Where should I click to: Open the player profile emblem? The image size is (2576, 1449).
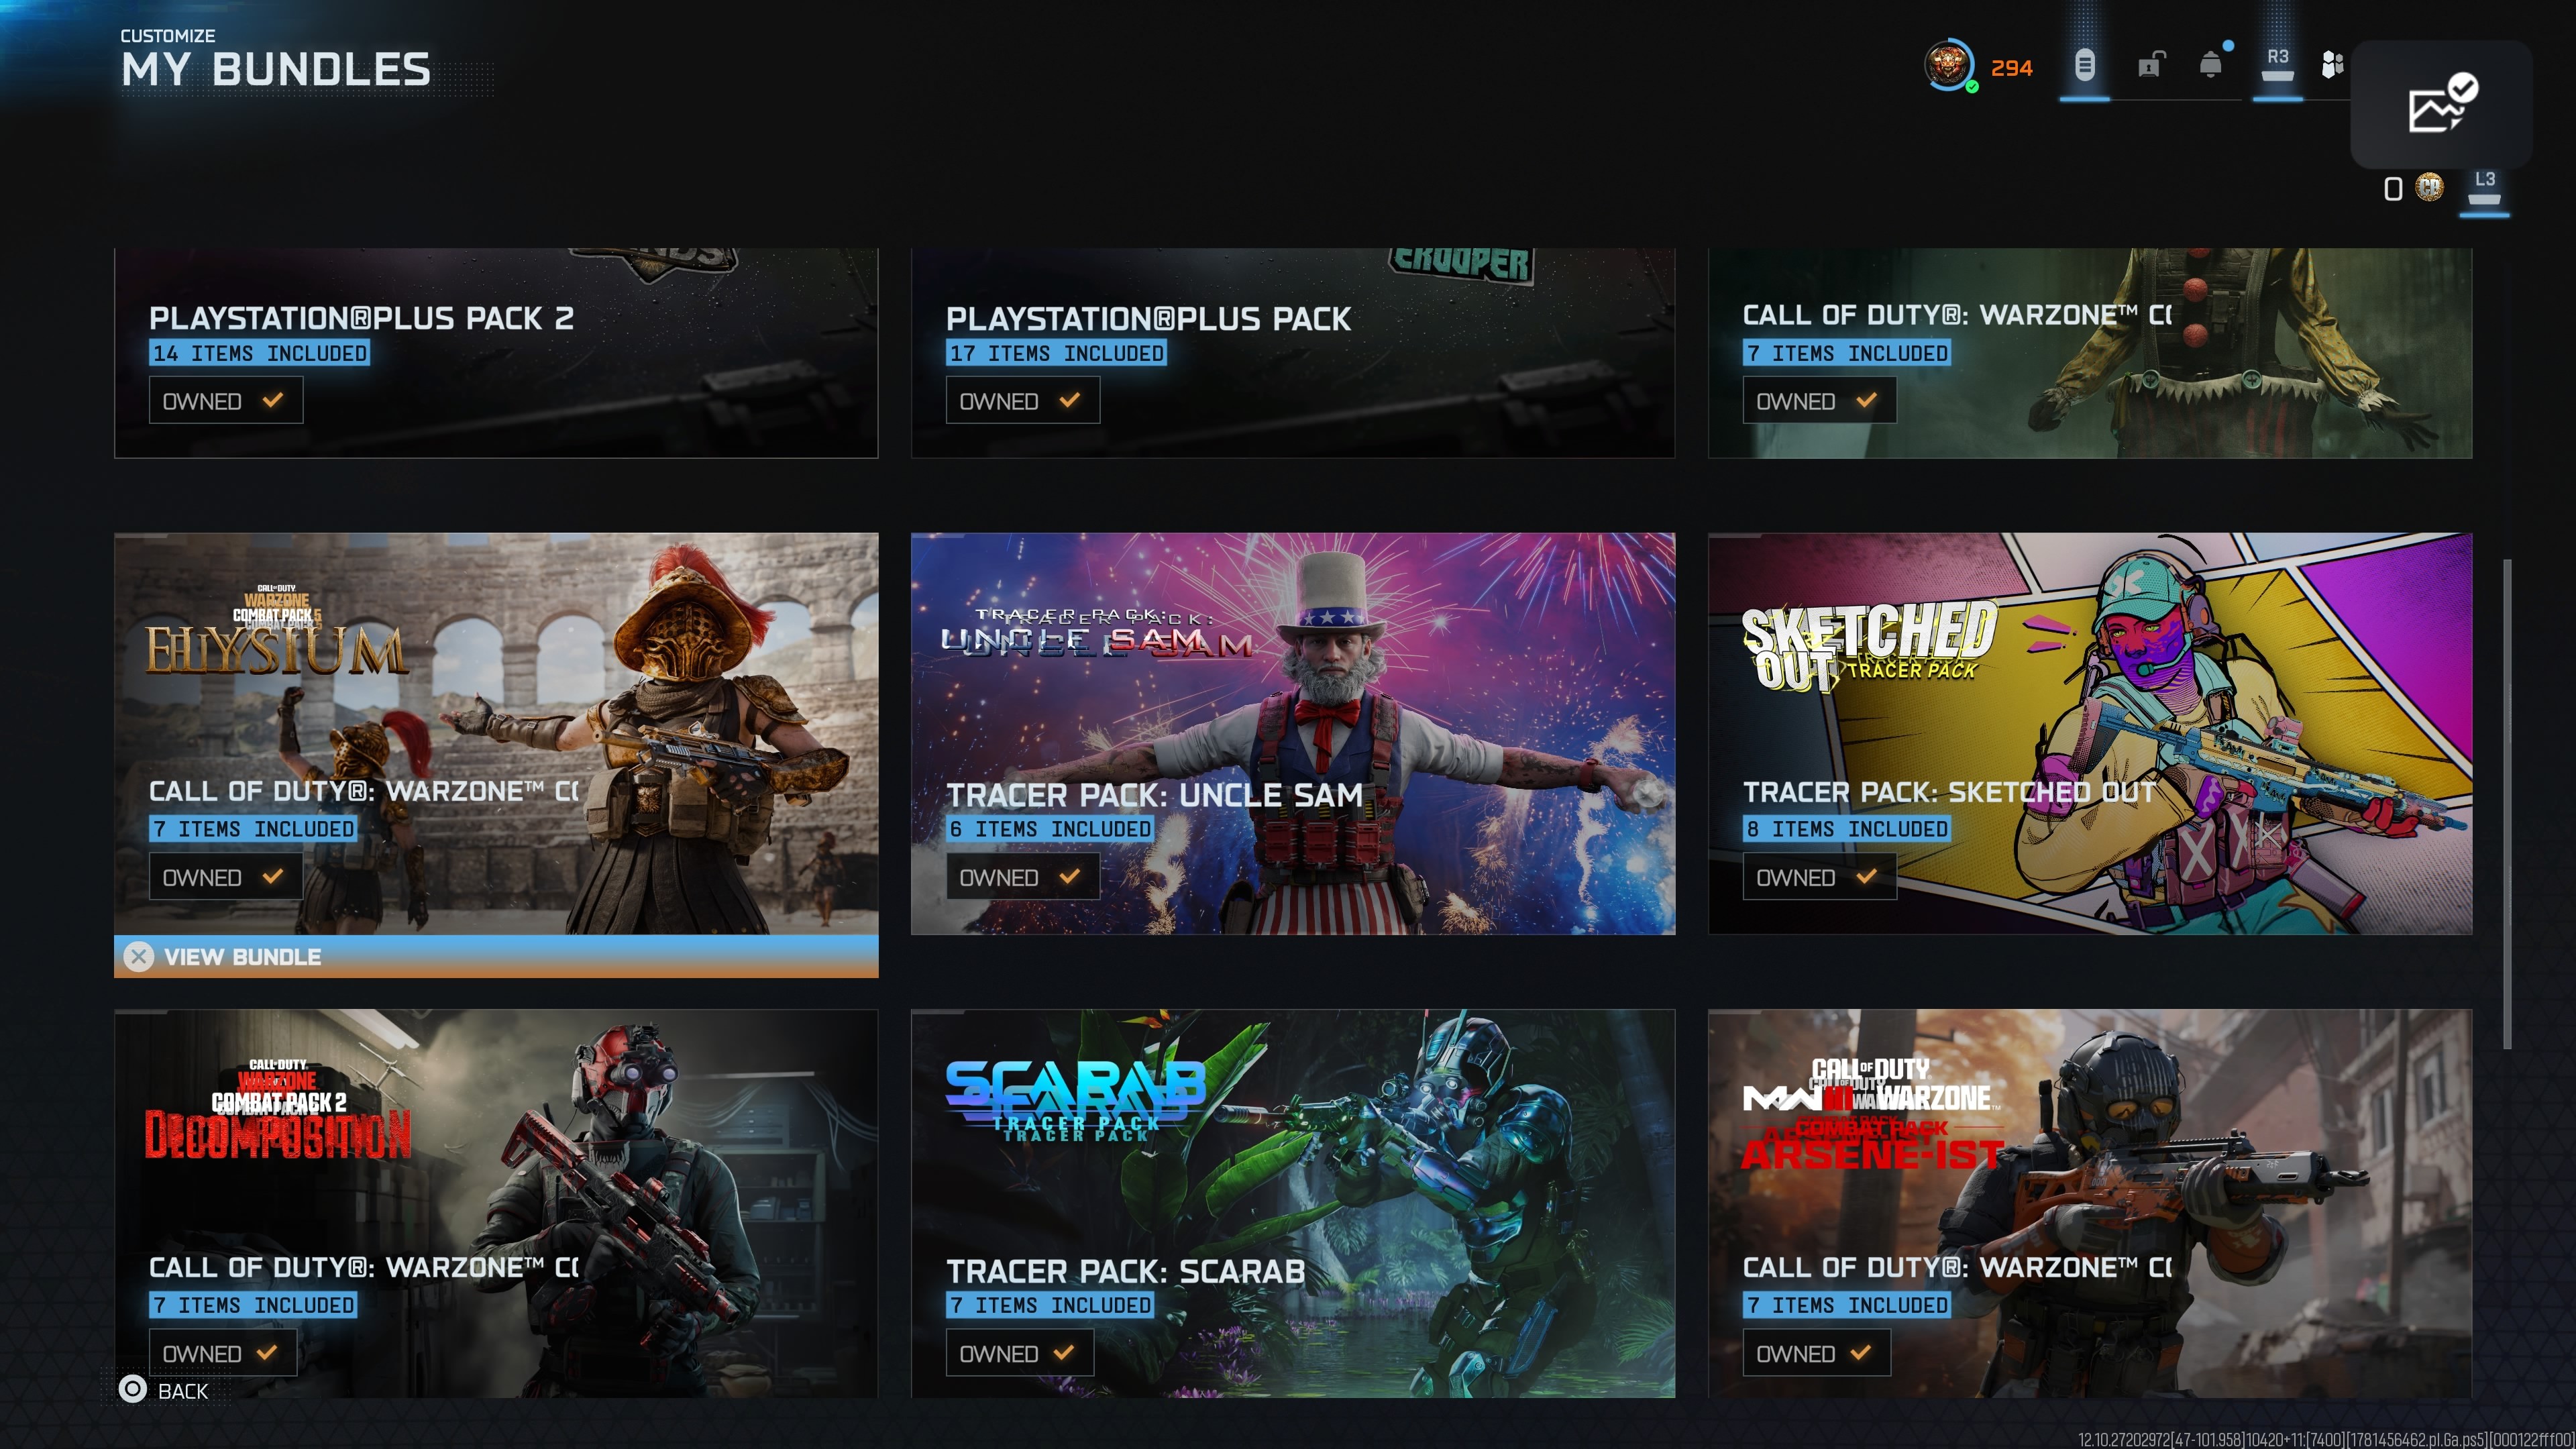click(x=1949, y=66)
